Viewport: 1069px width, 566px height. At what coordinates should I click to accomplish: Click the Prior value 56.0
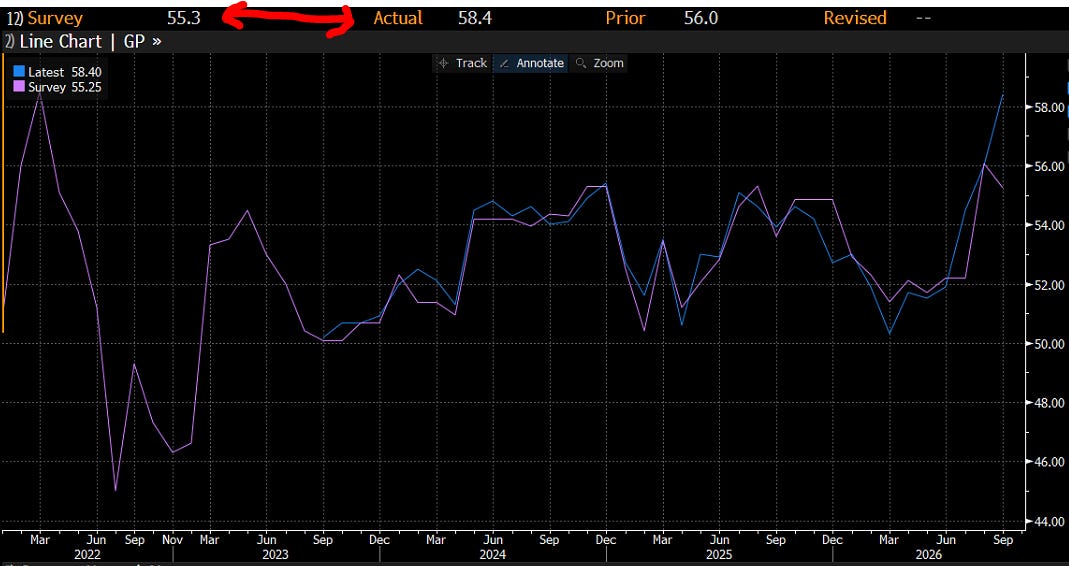click(701, 18)
